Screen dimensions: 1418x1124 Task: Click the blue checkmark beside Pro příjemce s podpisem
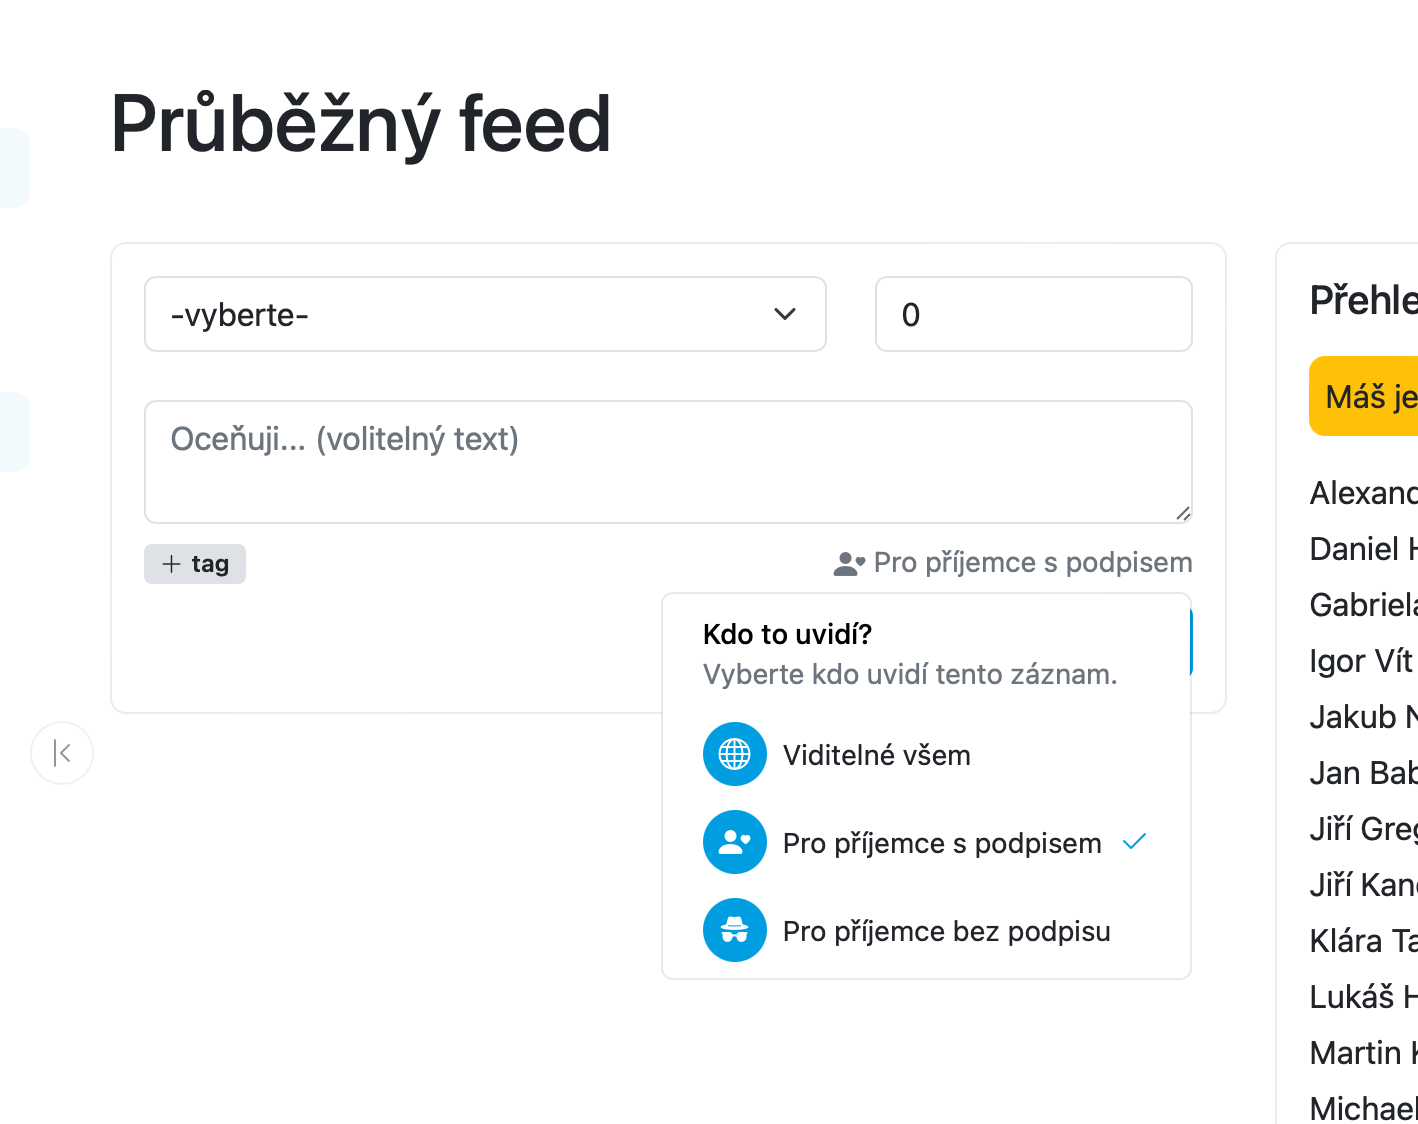[1134, 842]
